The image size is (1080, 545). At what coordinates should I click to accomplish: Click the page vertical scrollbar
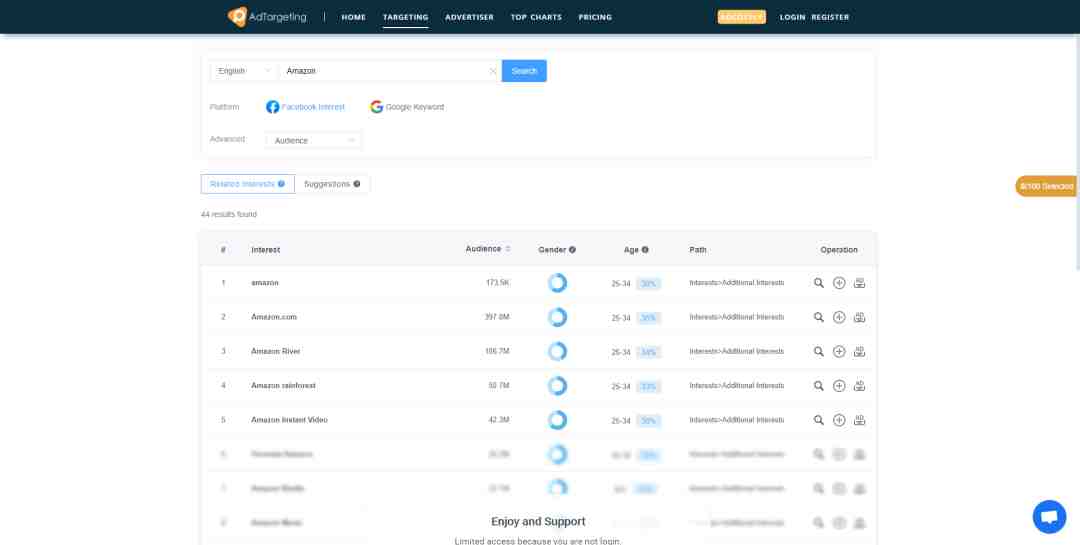pos(1077,152)
